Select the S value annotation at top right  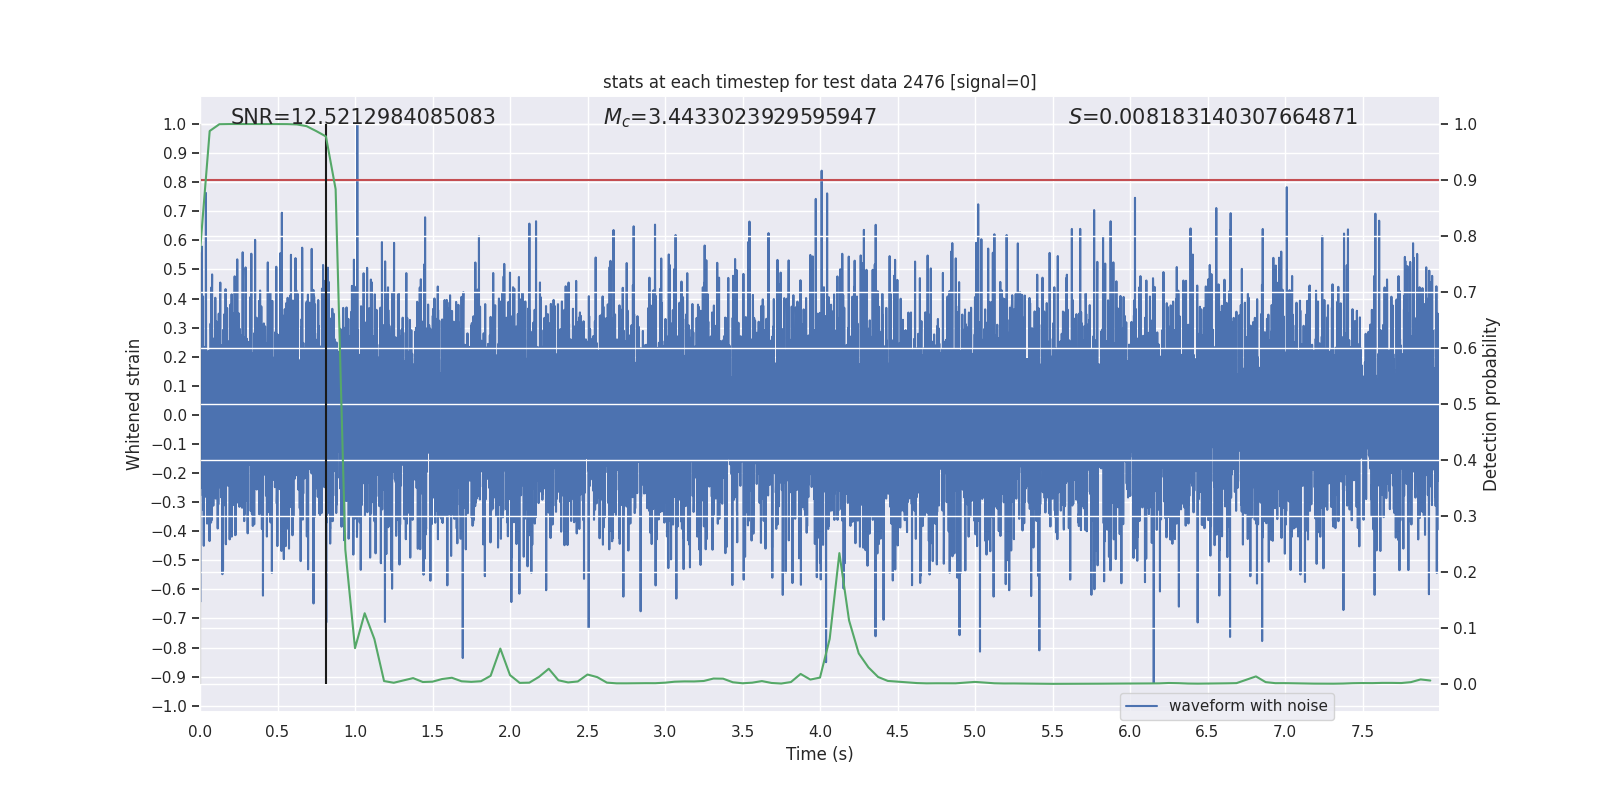click(x=1212, y=117)
